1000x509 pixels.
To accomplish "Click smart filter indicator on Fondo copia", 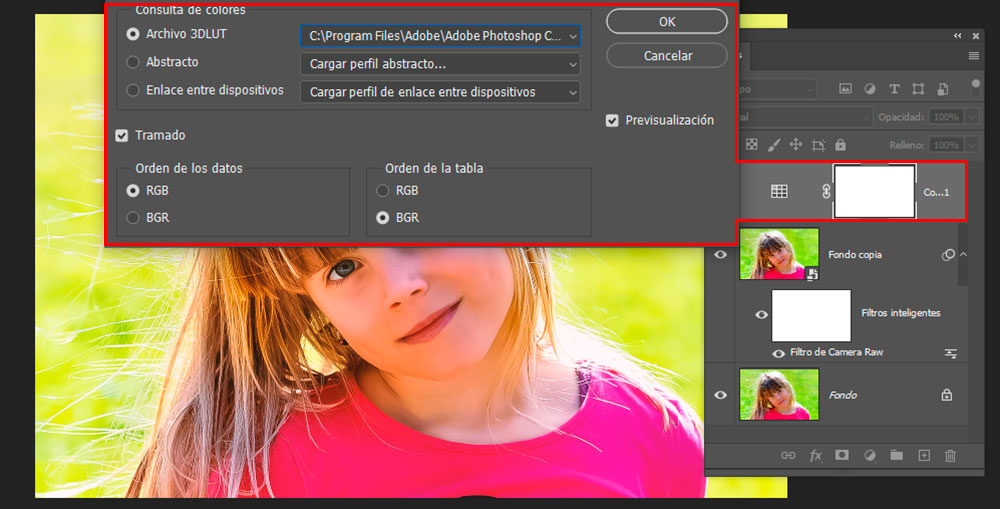I will (x=948, y=254).
